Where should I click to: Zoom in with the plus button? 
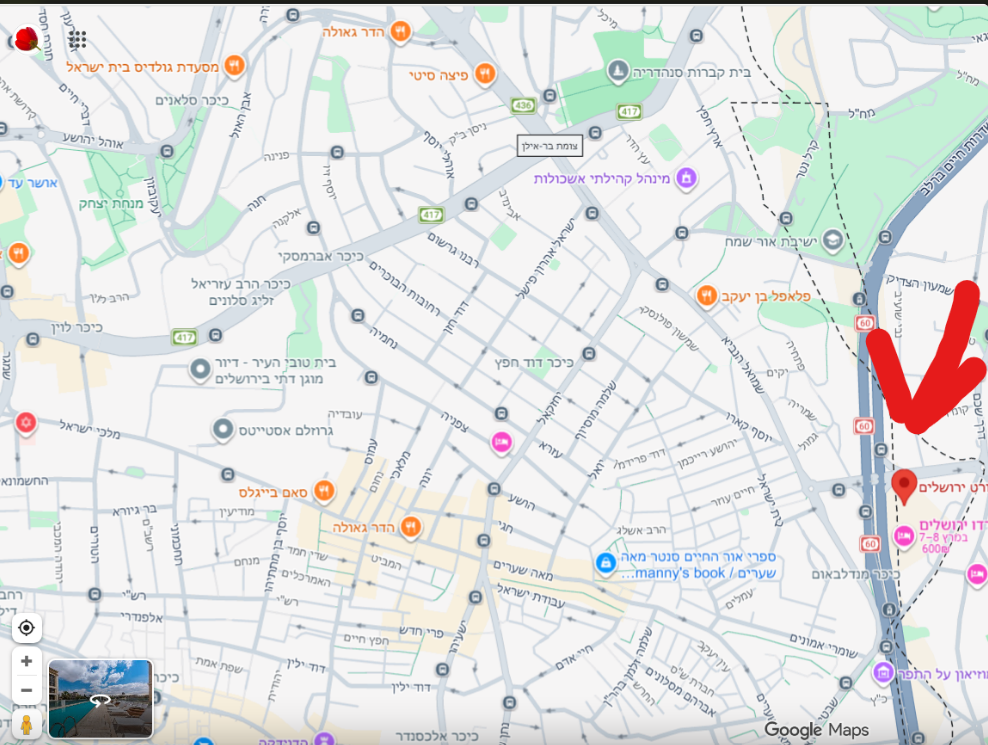point(26,661)
